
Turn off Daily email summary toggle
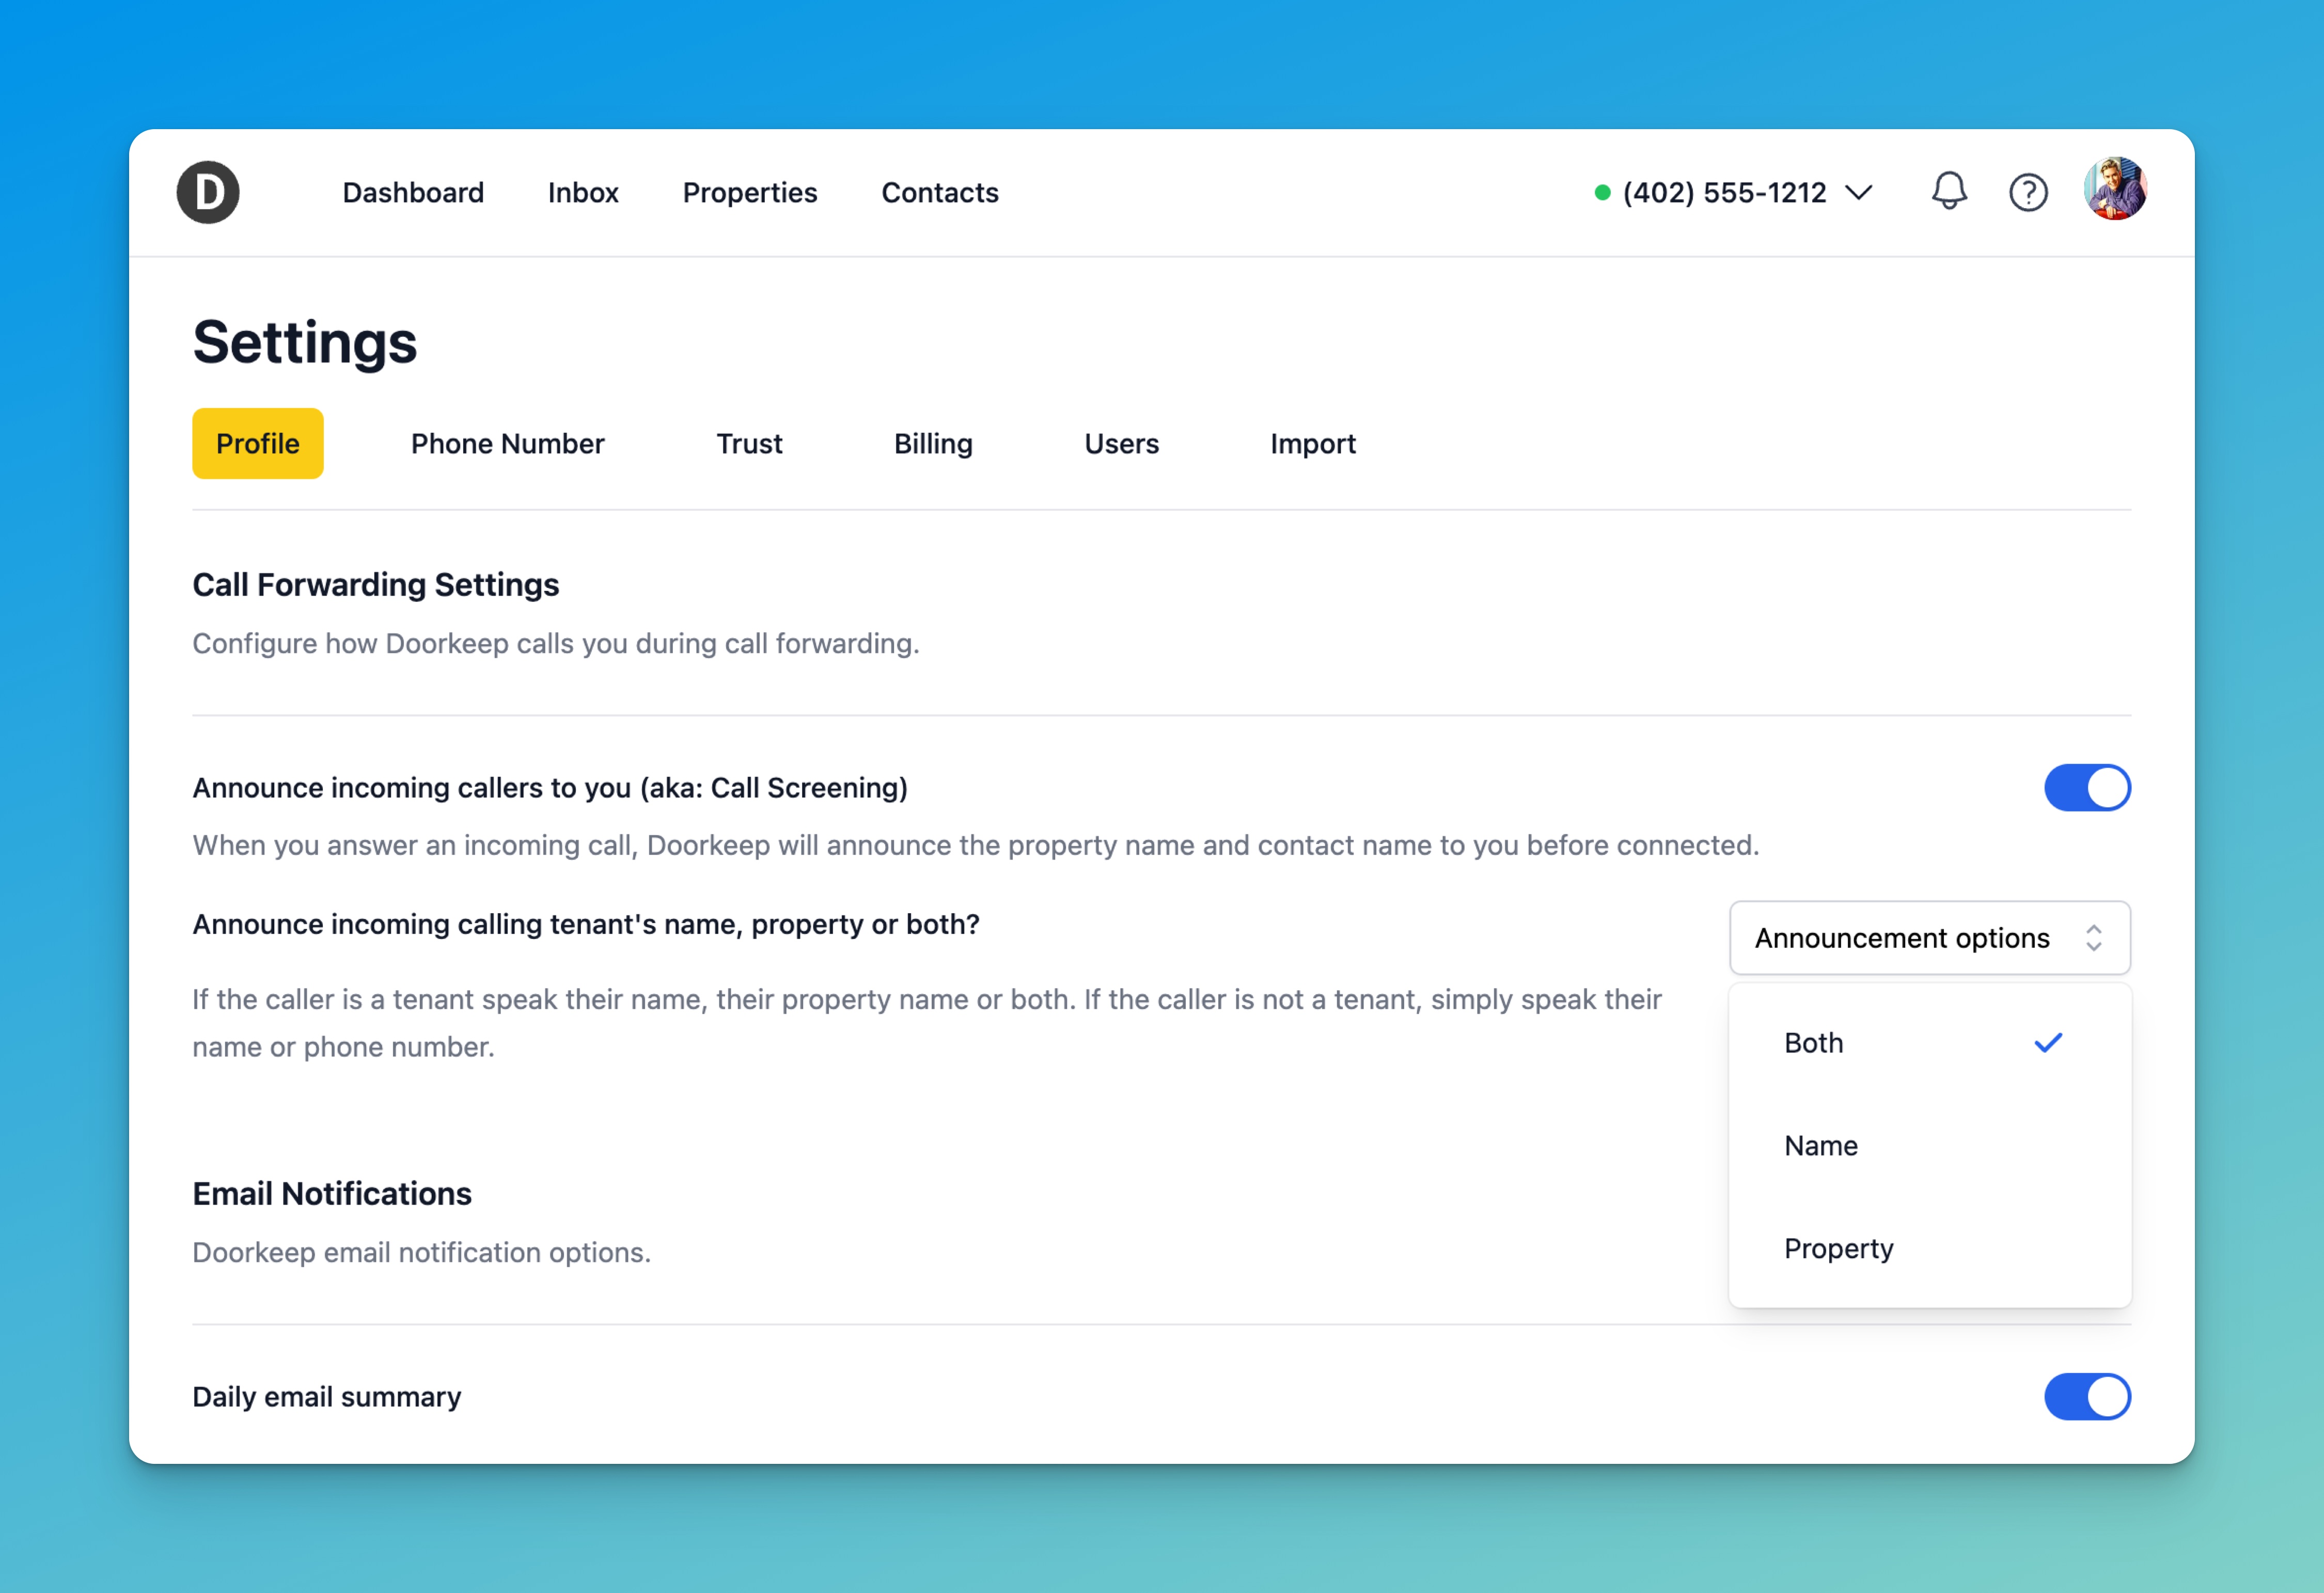2087,1396
